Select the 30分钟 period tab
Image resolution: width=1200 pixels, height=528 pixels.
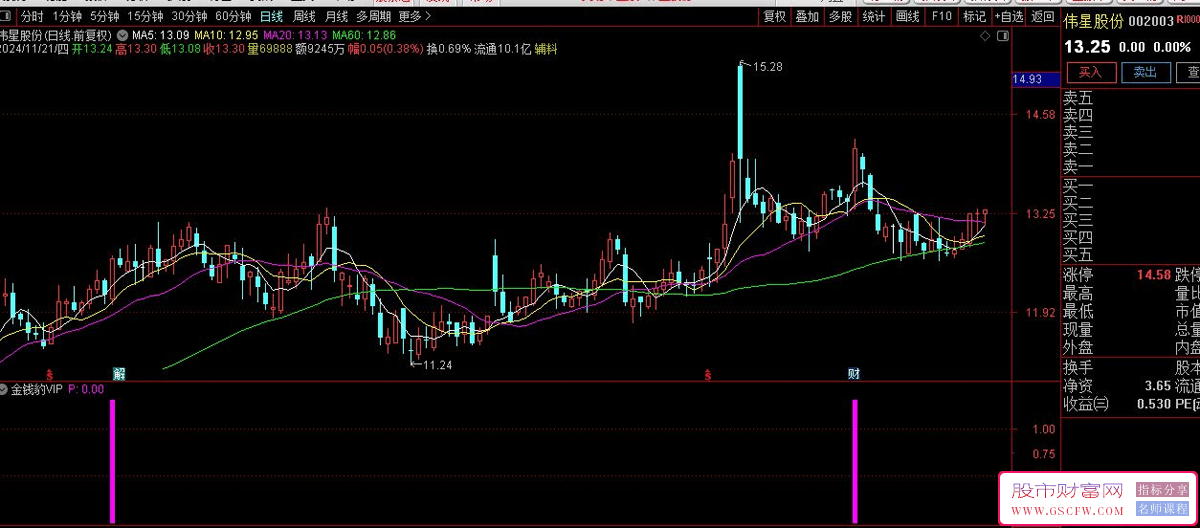pyautogui.click(x=189, y=16)
